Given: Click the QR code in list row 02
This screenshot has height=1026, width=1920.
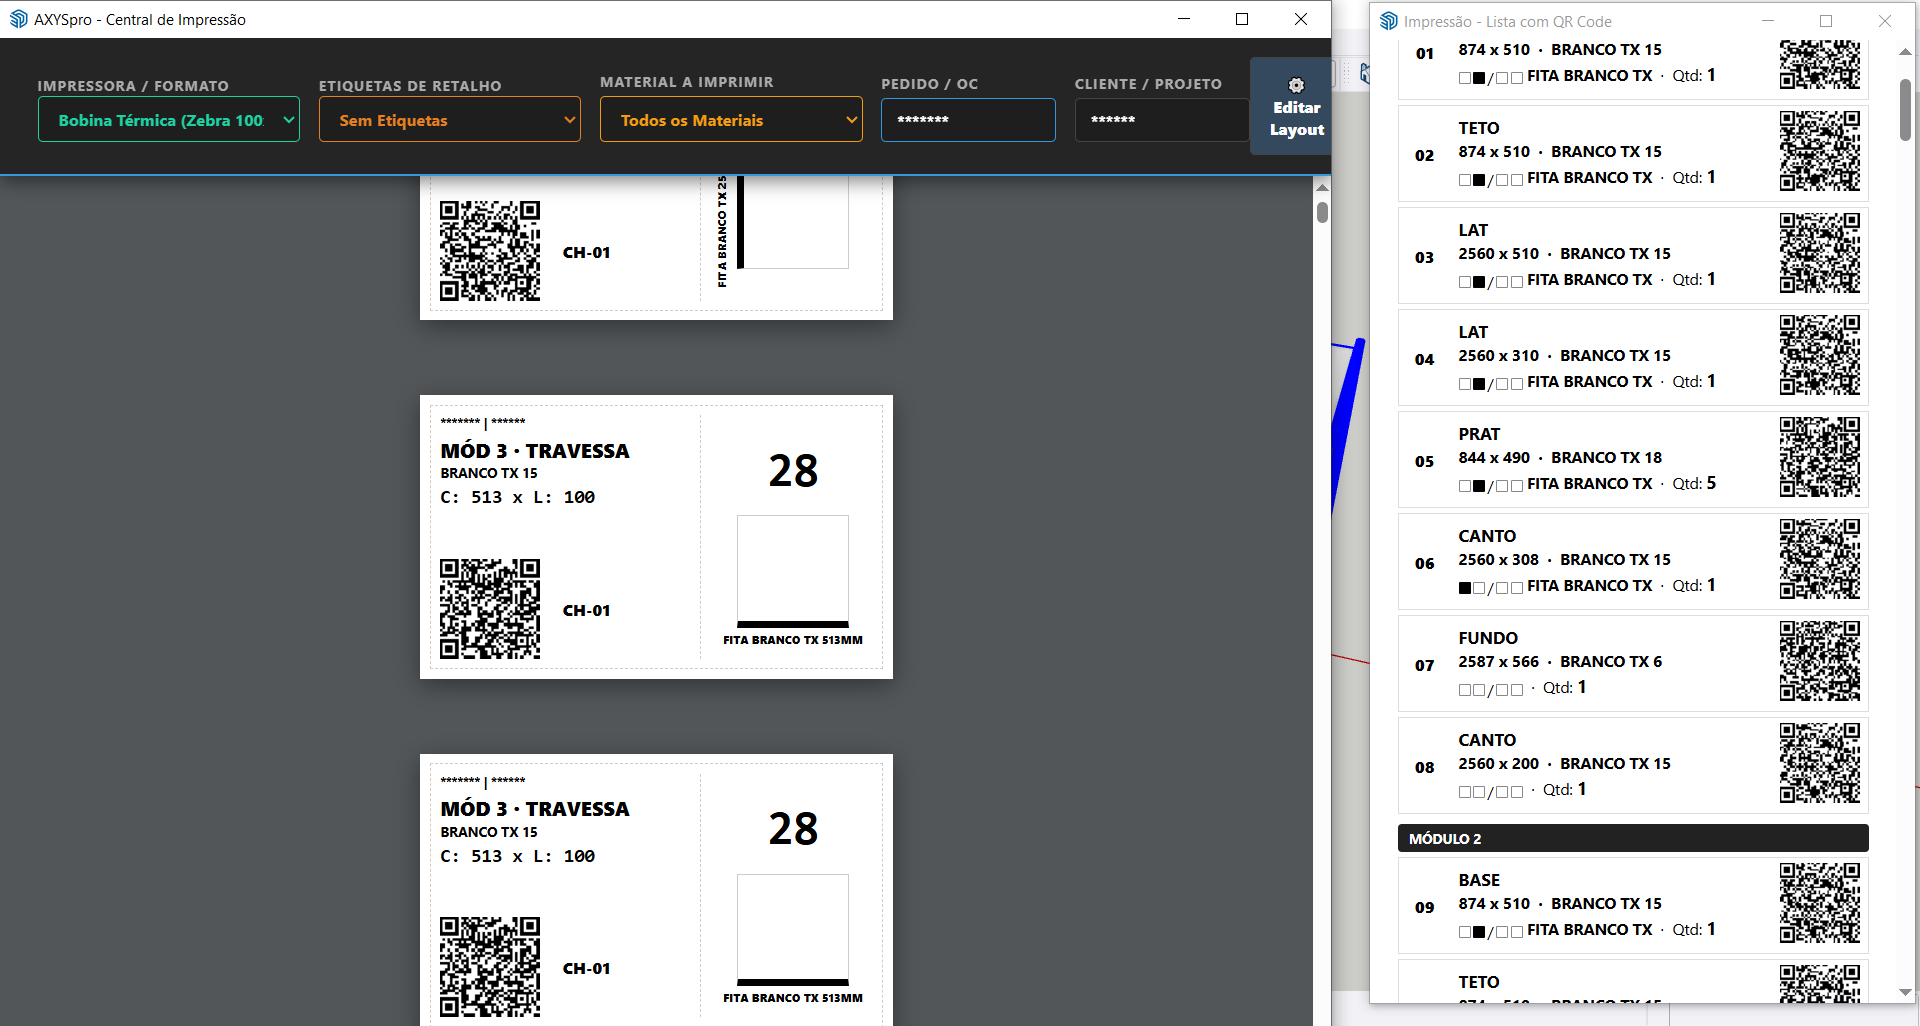Looking at the screenshot, I should point(1820,151).
